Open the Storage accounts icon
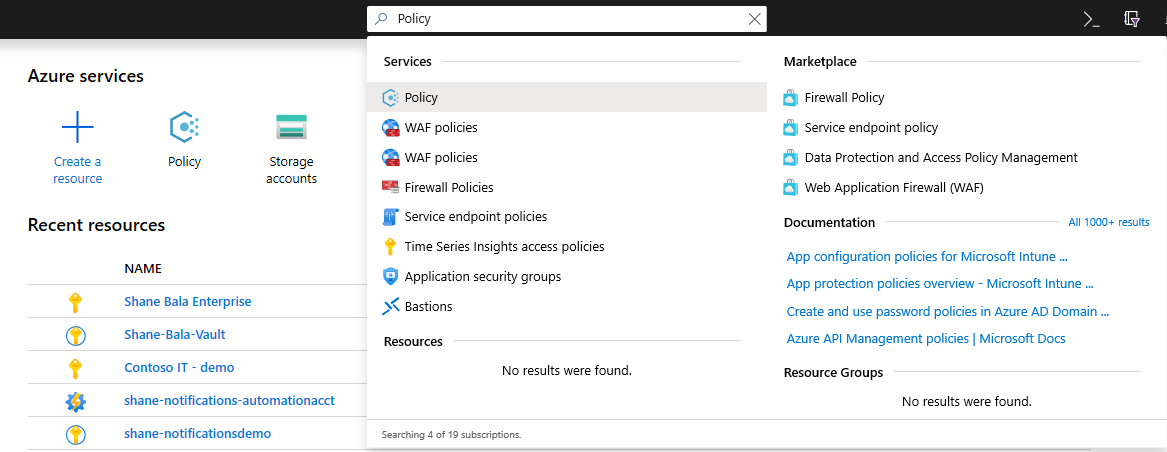This screenshot has width=1167, height=452. pyautogui.click(x=291, y=127)
